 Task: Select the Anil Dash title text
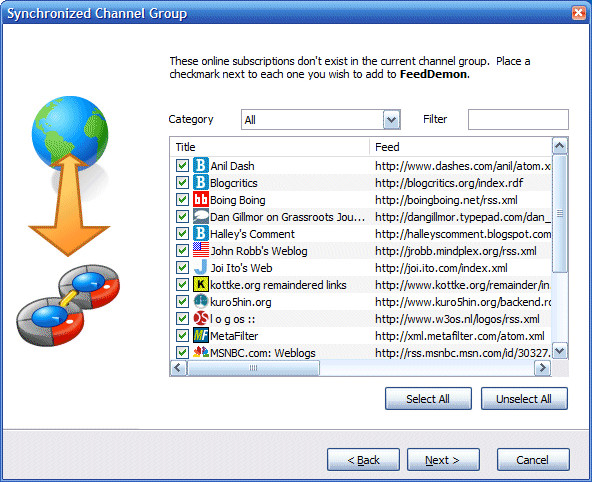click(x=232, y=166)
